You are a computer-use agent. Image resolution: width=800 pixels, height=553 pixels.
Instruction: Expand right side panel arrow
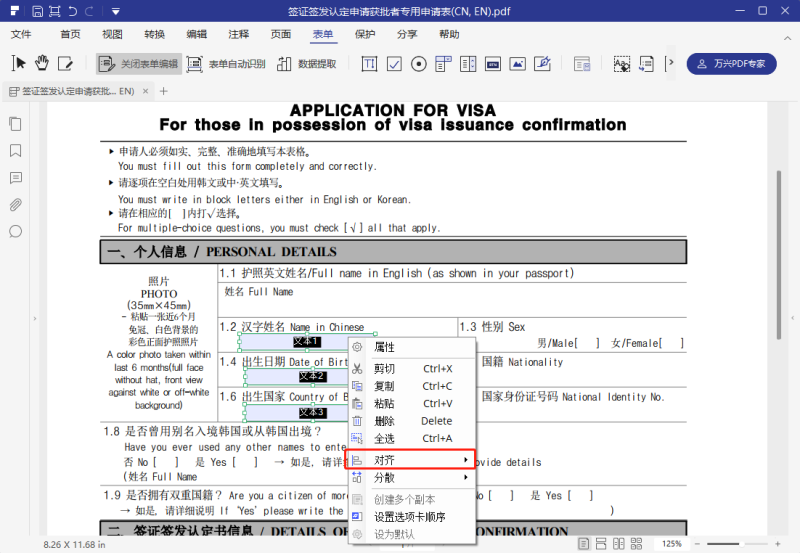click(x=793, y=318)
